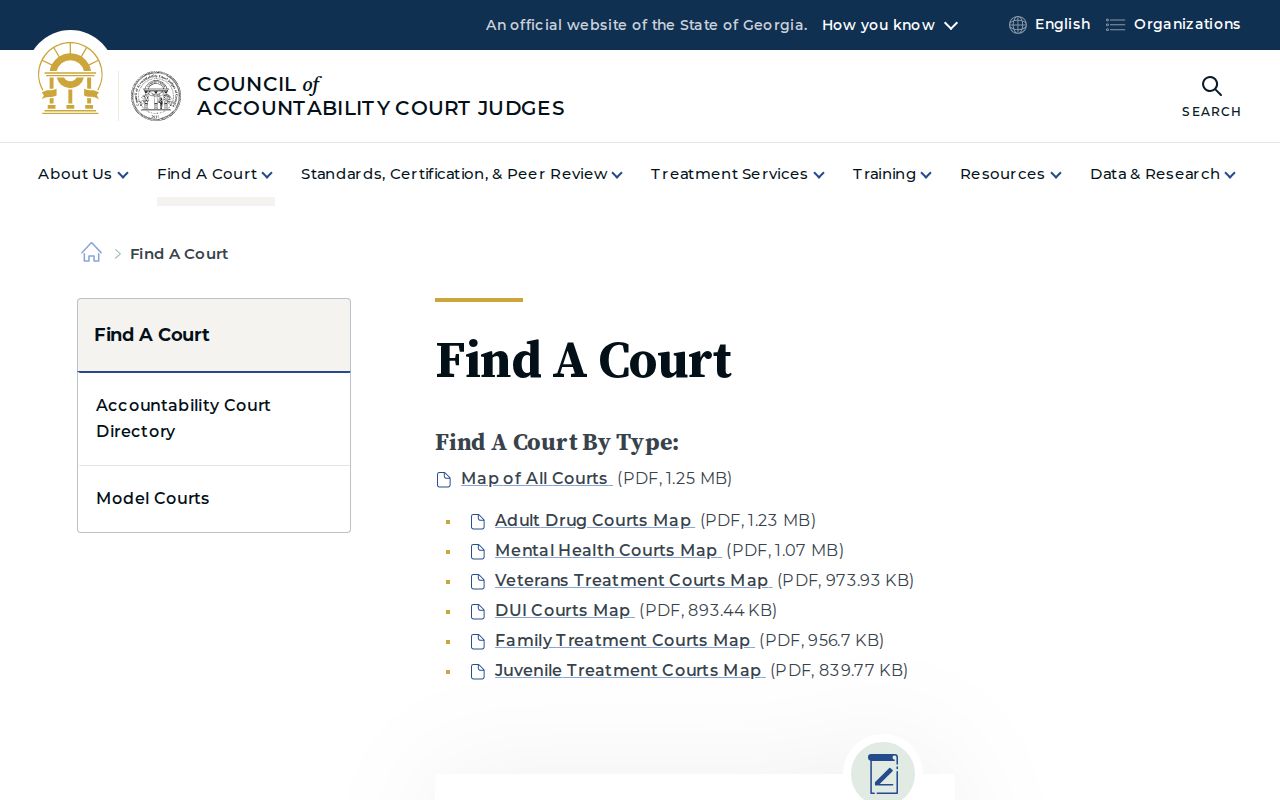This screenshot has width=1280, height=800.
Task: Open the Adult Drug Courts Map link
Action: tap(594, 520)
